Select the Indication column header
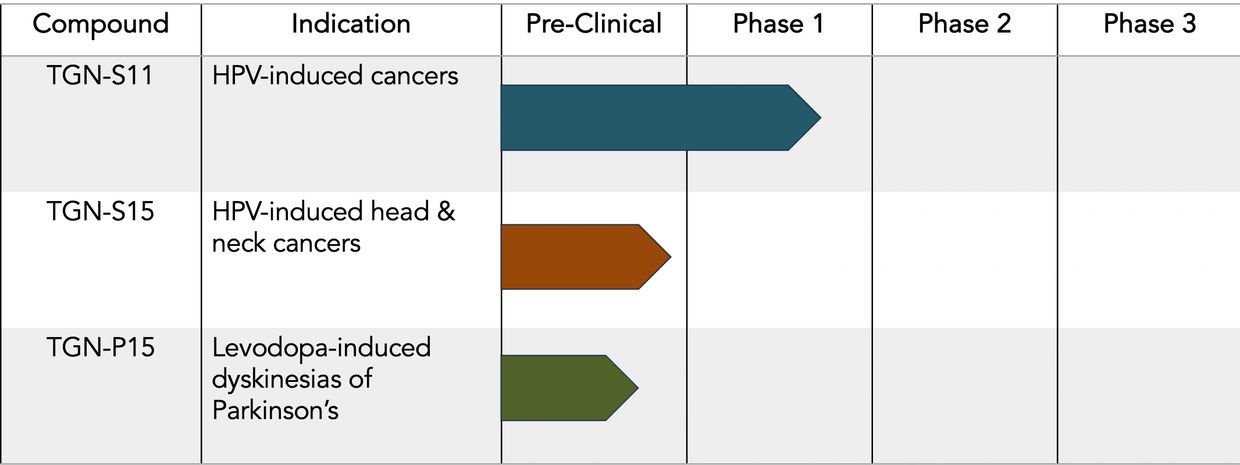 (351, 25)
